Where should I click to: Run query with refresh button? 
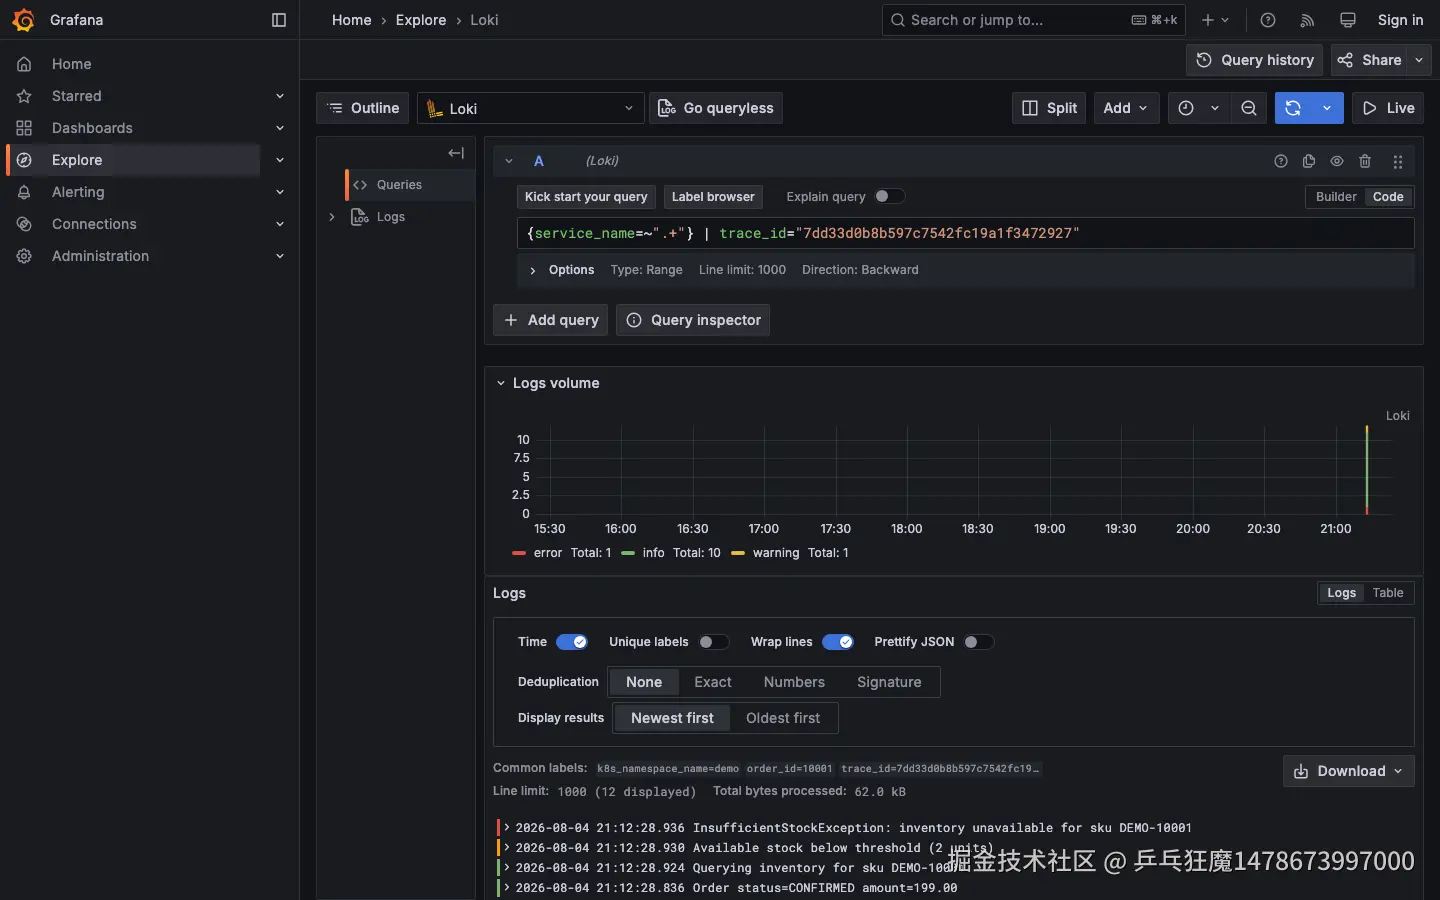(x=1293, y=108)
